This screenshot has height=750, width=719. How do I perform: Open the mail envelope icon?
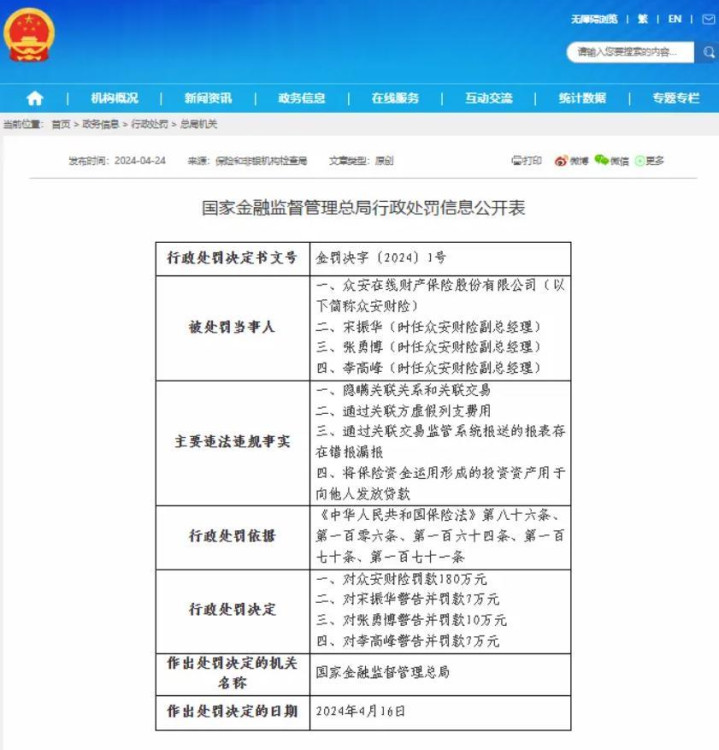pyautogui.click(x=708, y=19)
